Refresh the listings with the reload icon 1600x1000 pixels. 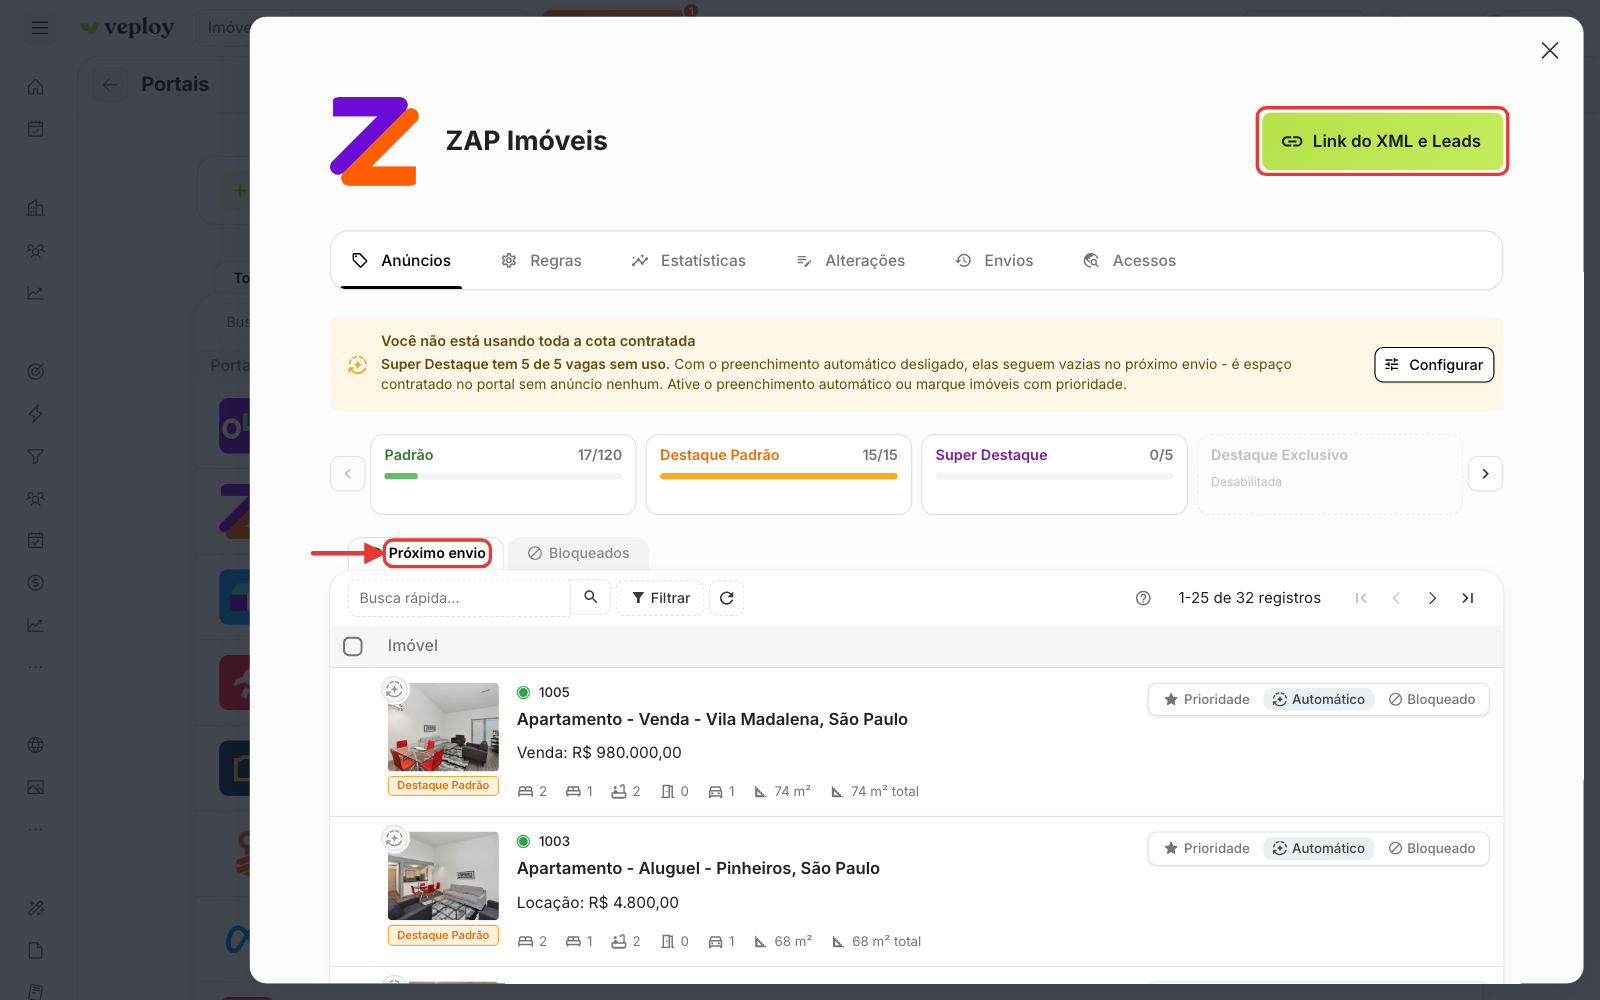pos(727,598)
